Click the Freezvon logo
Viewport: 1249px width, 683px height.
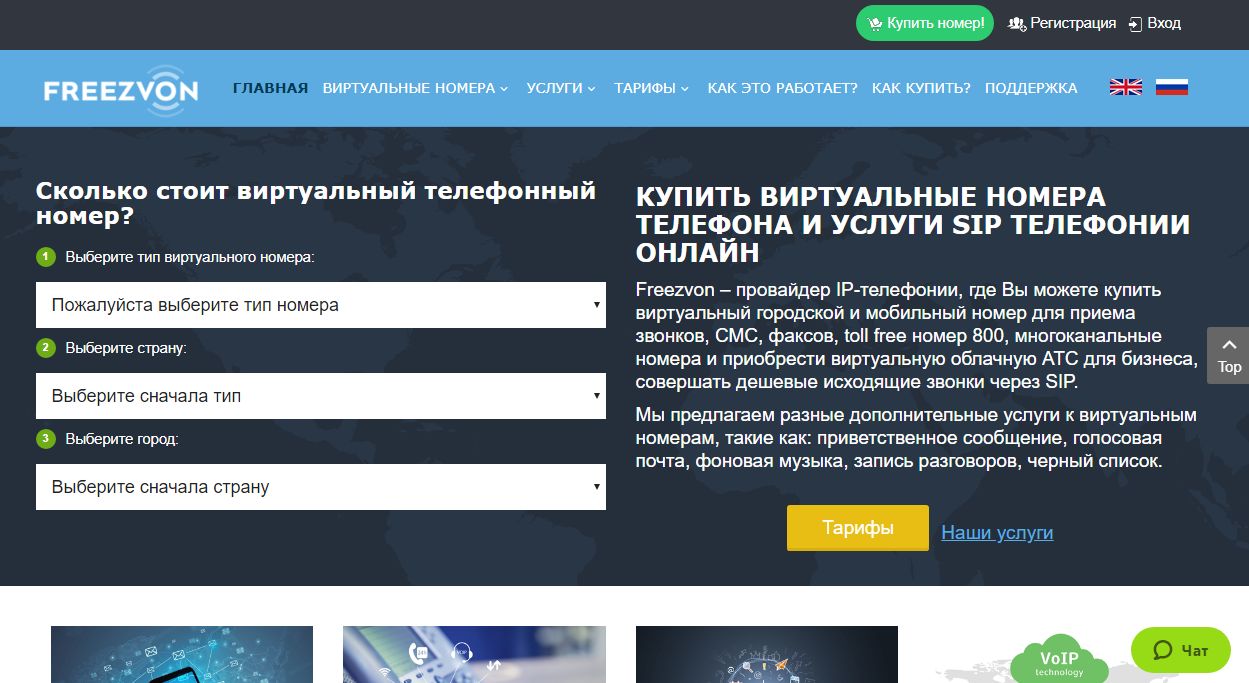click(121, 89)
